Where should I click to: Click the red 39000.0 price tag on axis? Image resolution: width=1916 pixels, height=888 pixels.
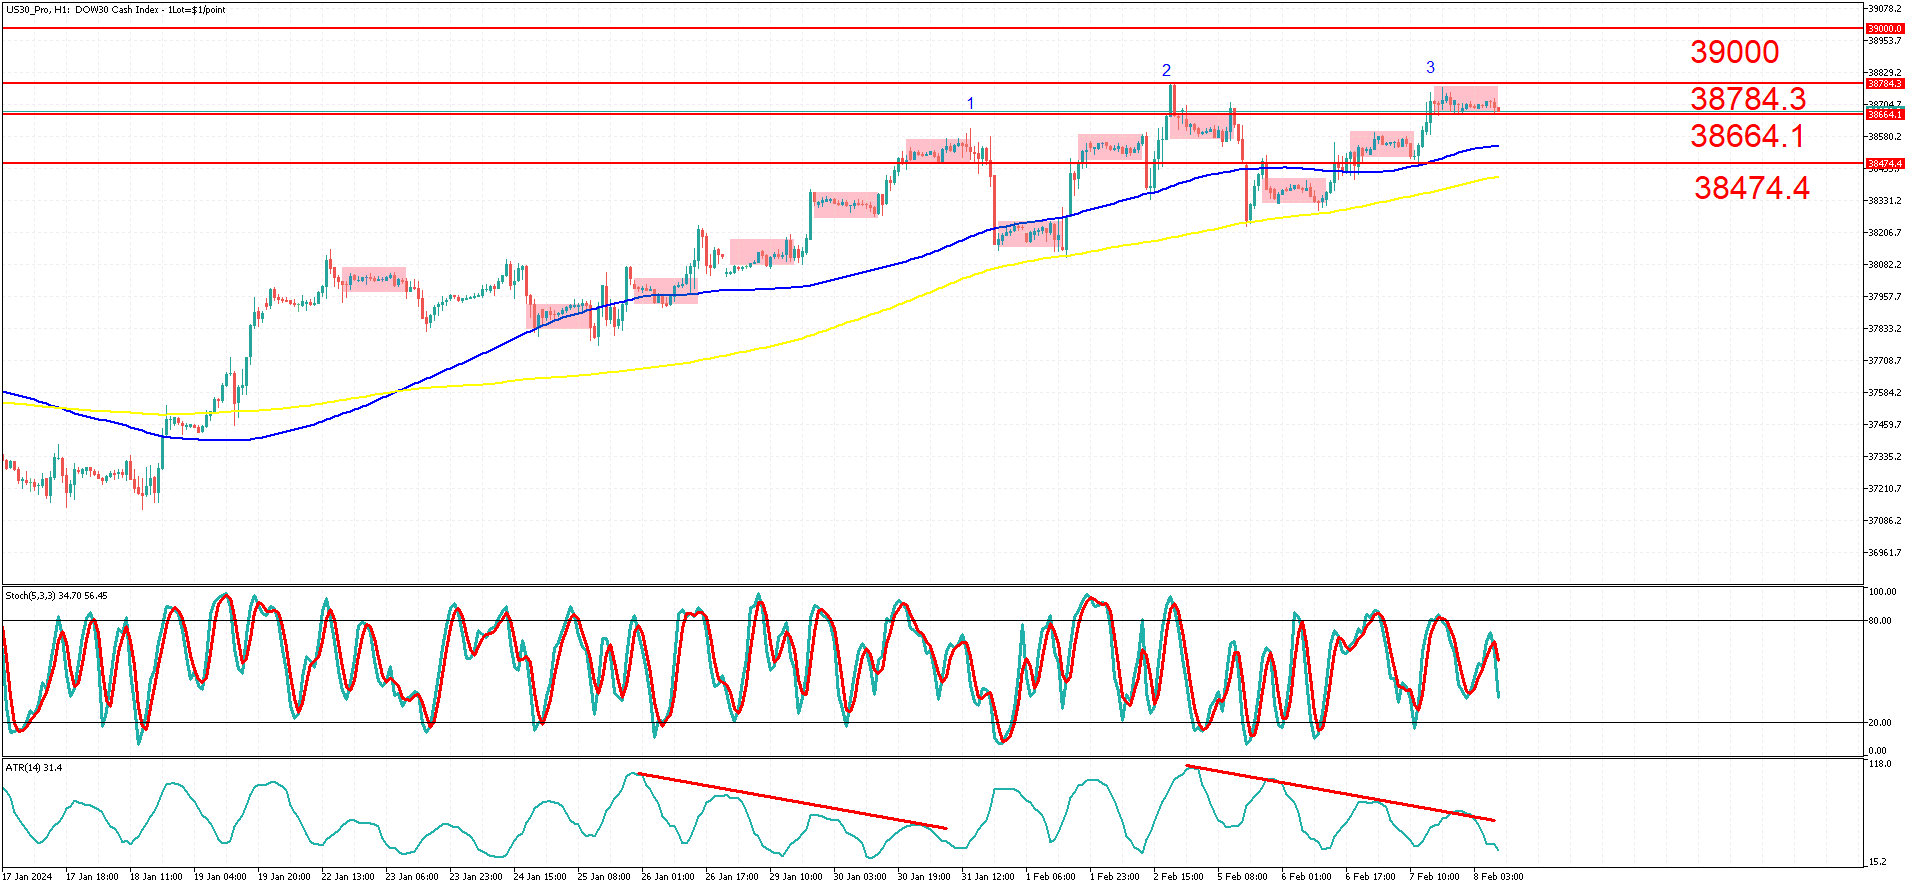point(1884,29)
